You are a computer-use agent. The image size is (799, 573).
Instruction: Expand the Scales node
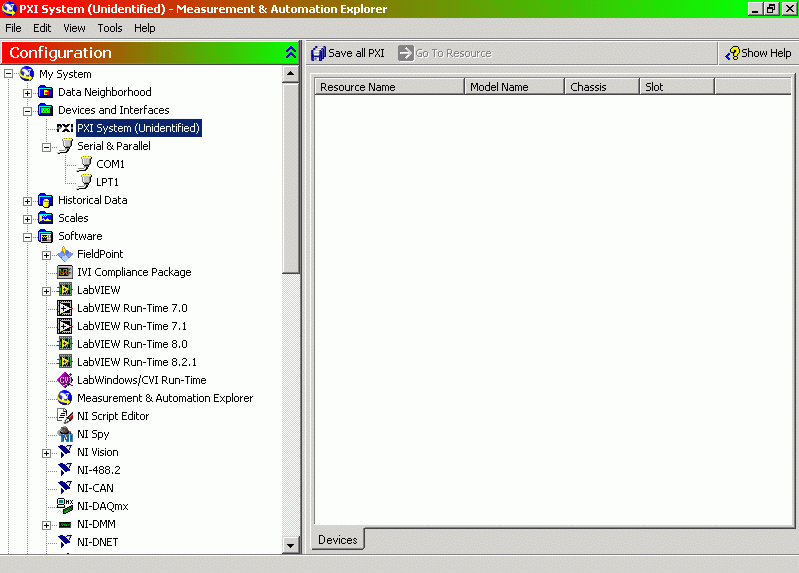pos(28,219)
